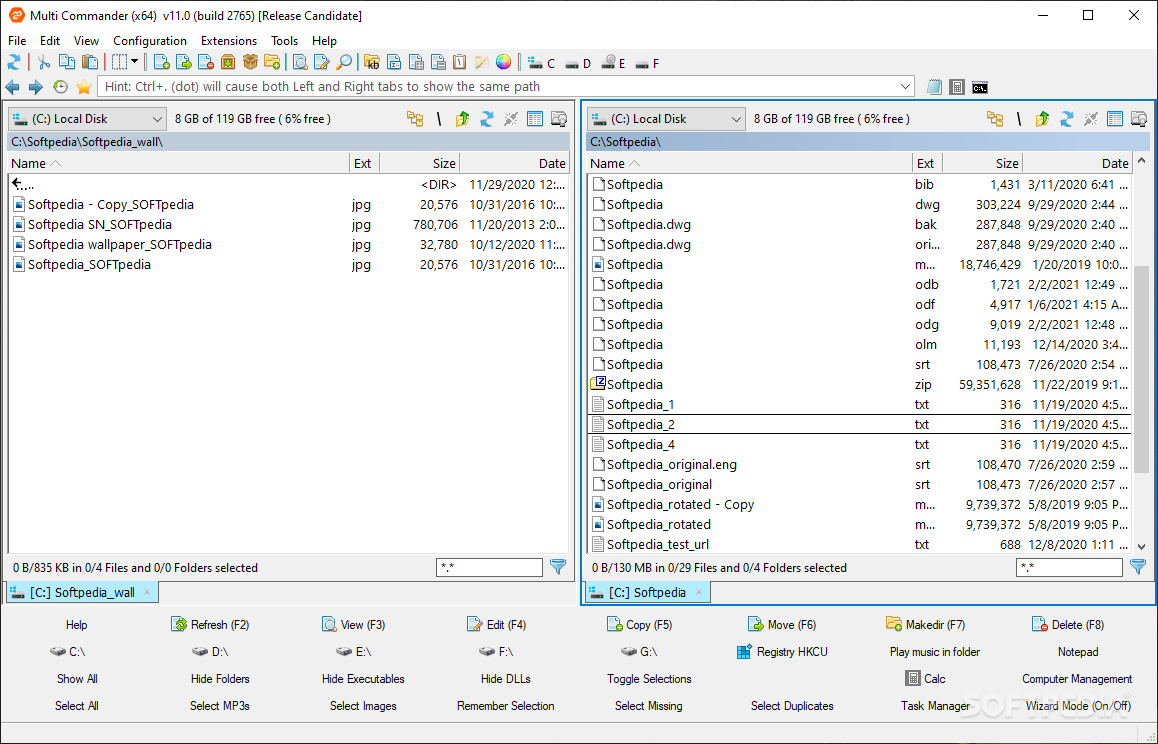Click the Delete (F8) button
Image resolution: width=1158 pixels, height=744 pixels.
tap(1068, 625)
